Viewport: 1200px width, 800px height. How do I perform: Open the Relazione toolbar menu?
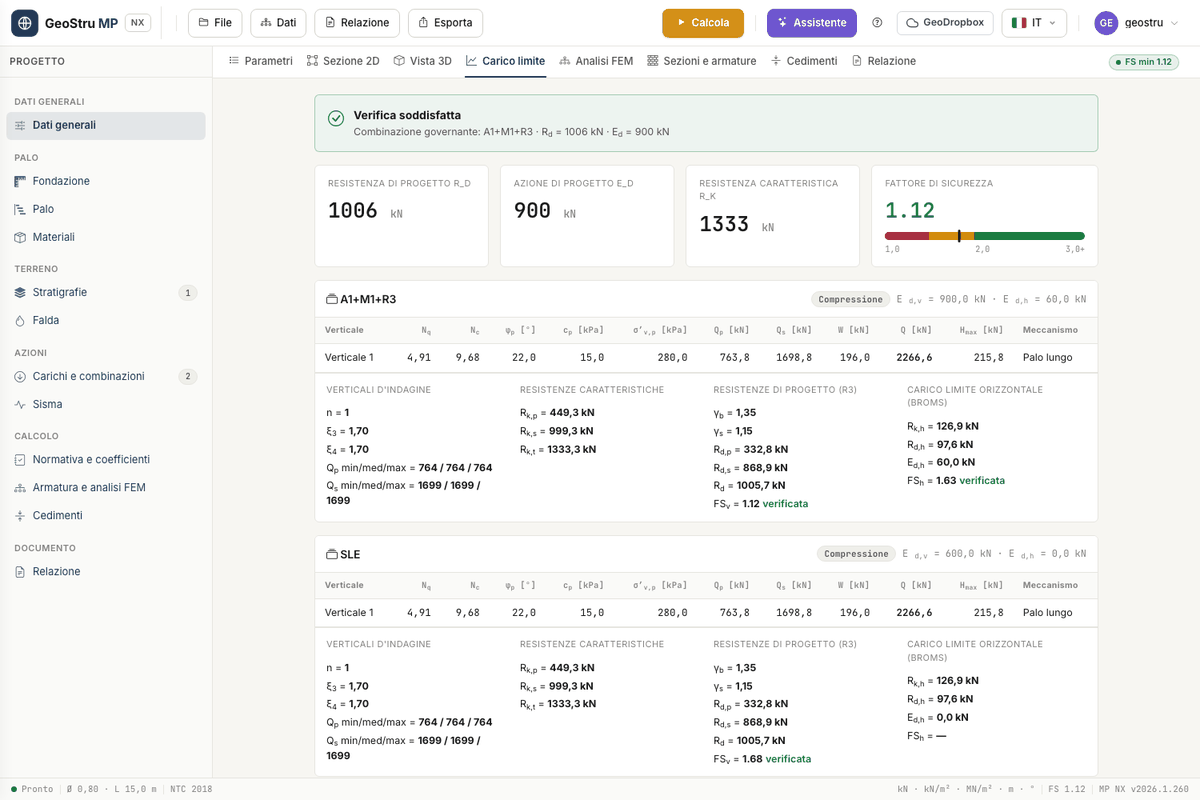pos(357,23)
